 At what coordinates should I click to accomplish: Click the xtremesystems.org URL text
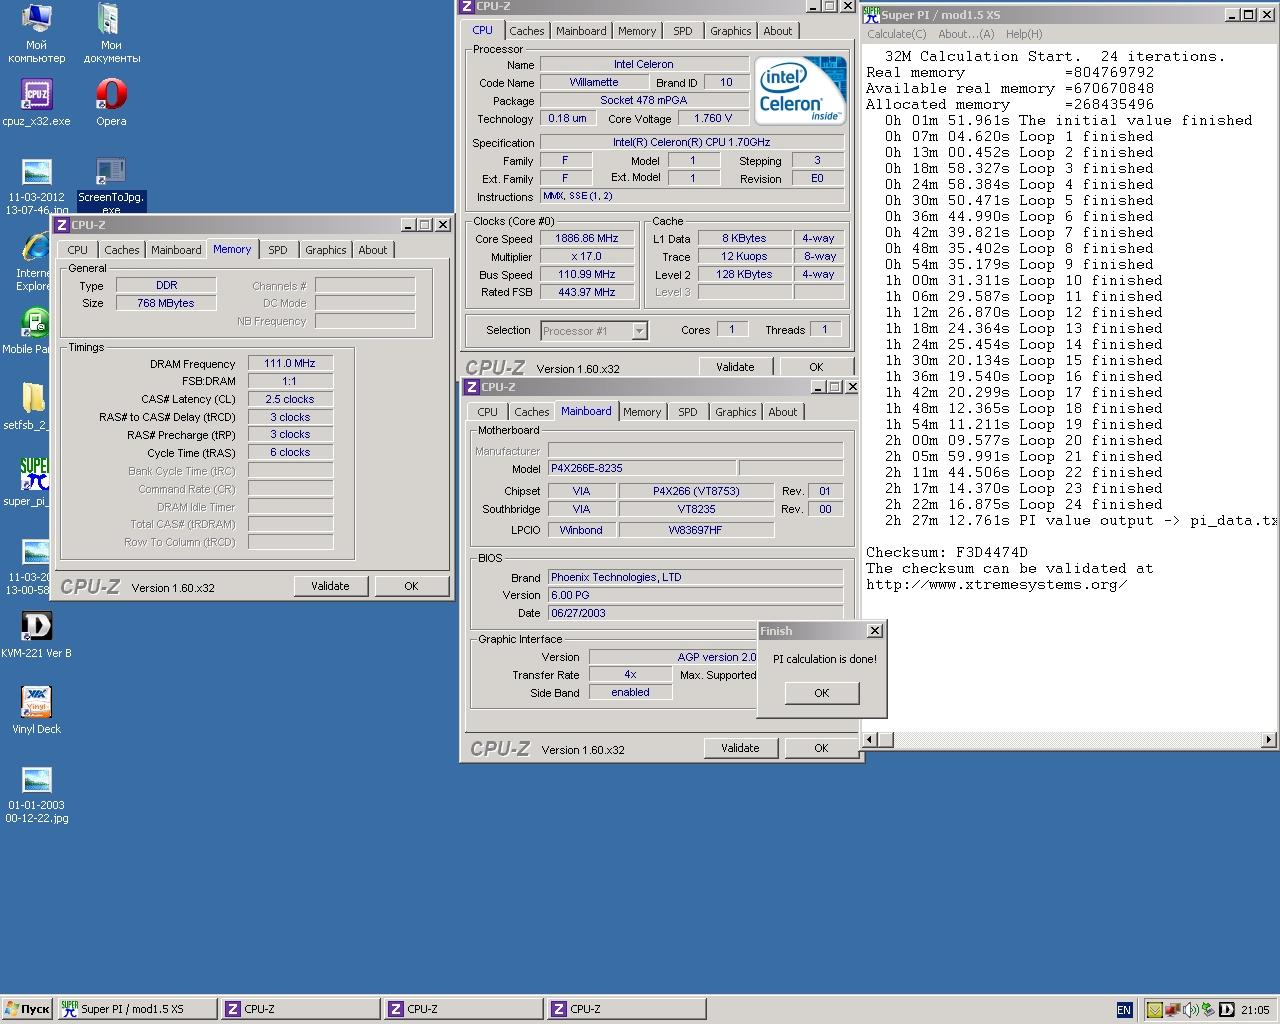click(996, 585)
